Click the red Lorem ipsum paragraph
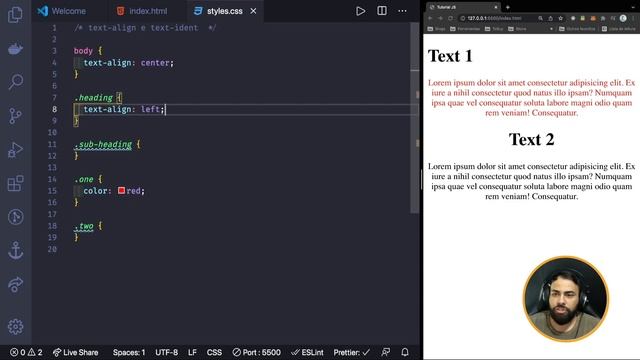Image resolution: width=640 pixels, height=360 pixels. pyautogui.click(x=531, y=98)
